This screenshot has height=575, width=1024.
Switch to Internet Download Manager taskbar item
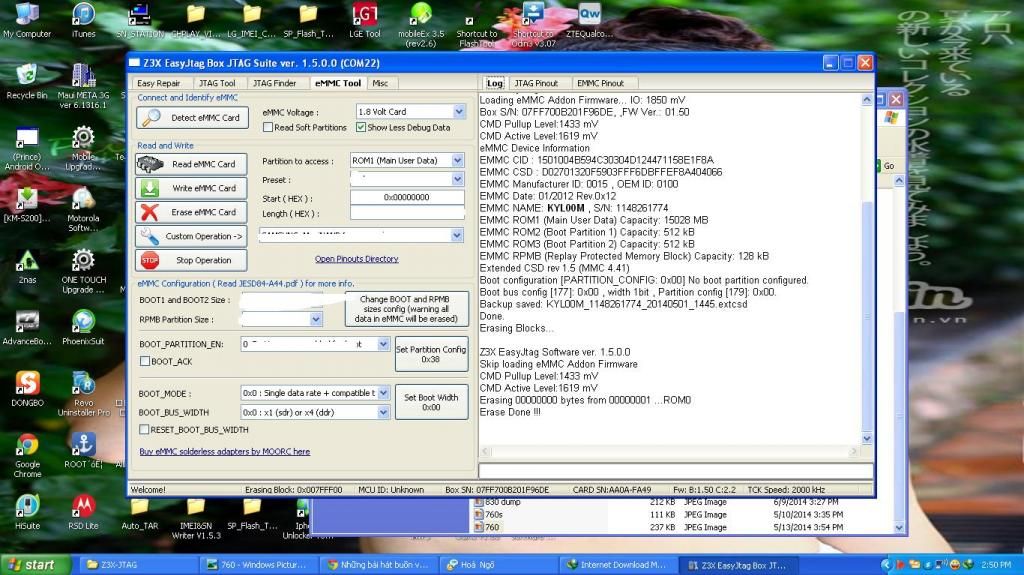coord(619,565)
